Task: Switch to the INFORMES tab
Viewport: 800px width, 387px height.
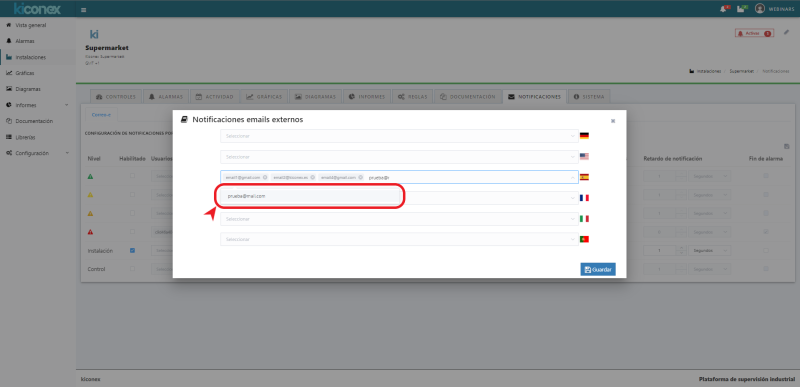Action: point(367,96)
